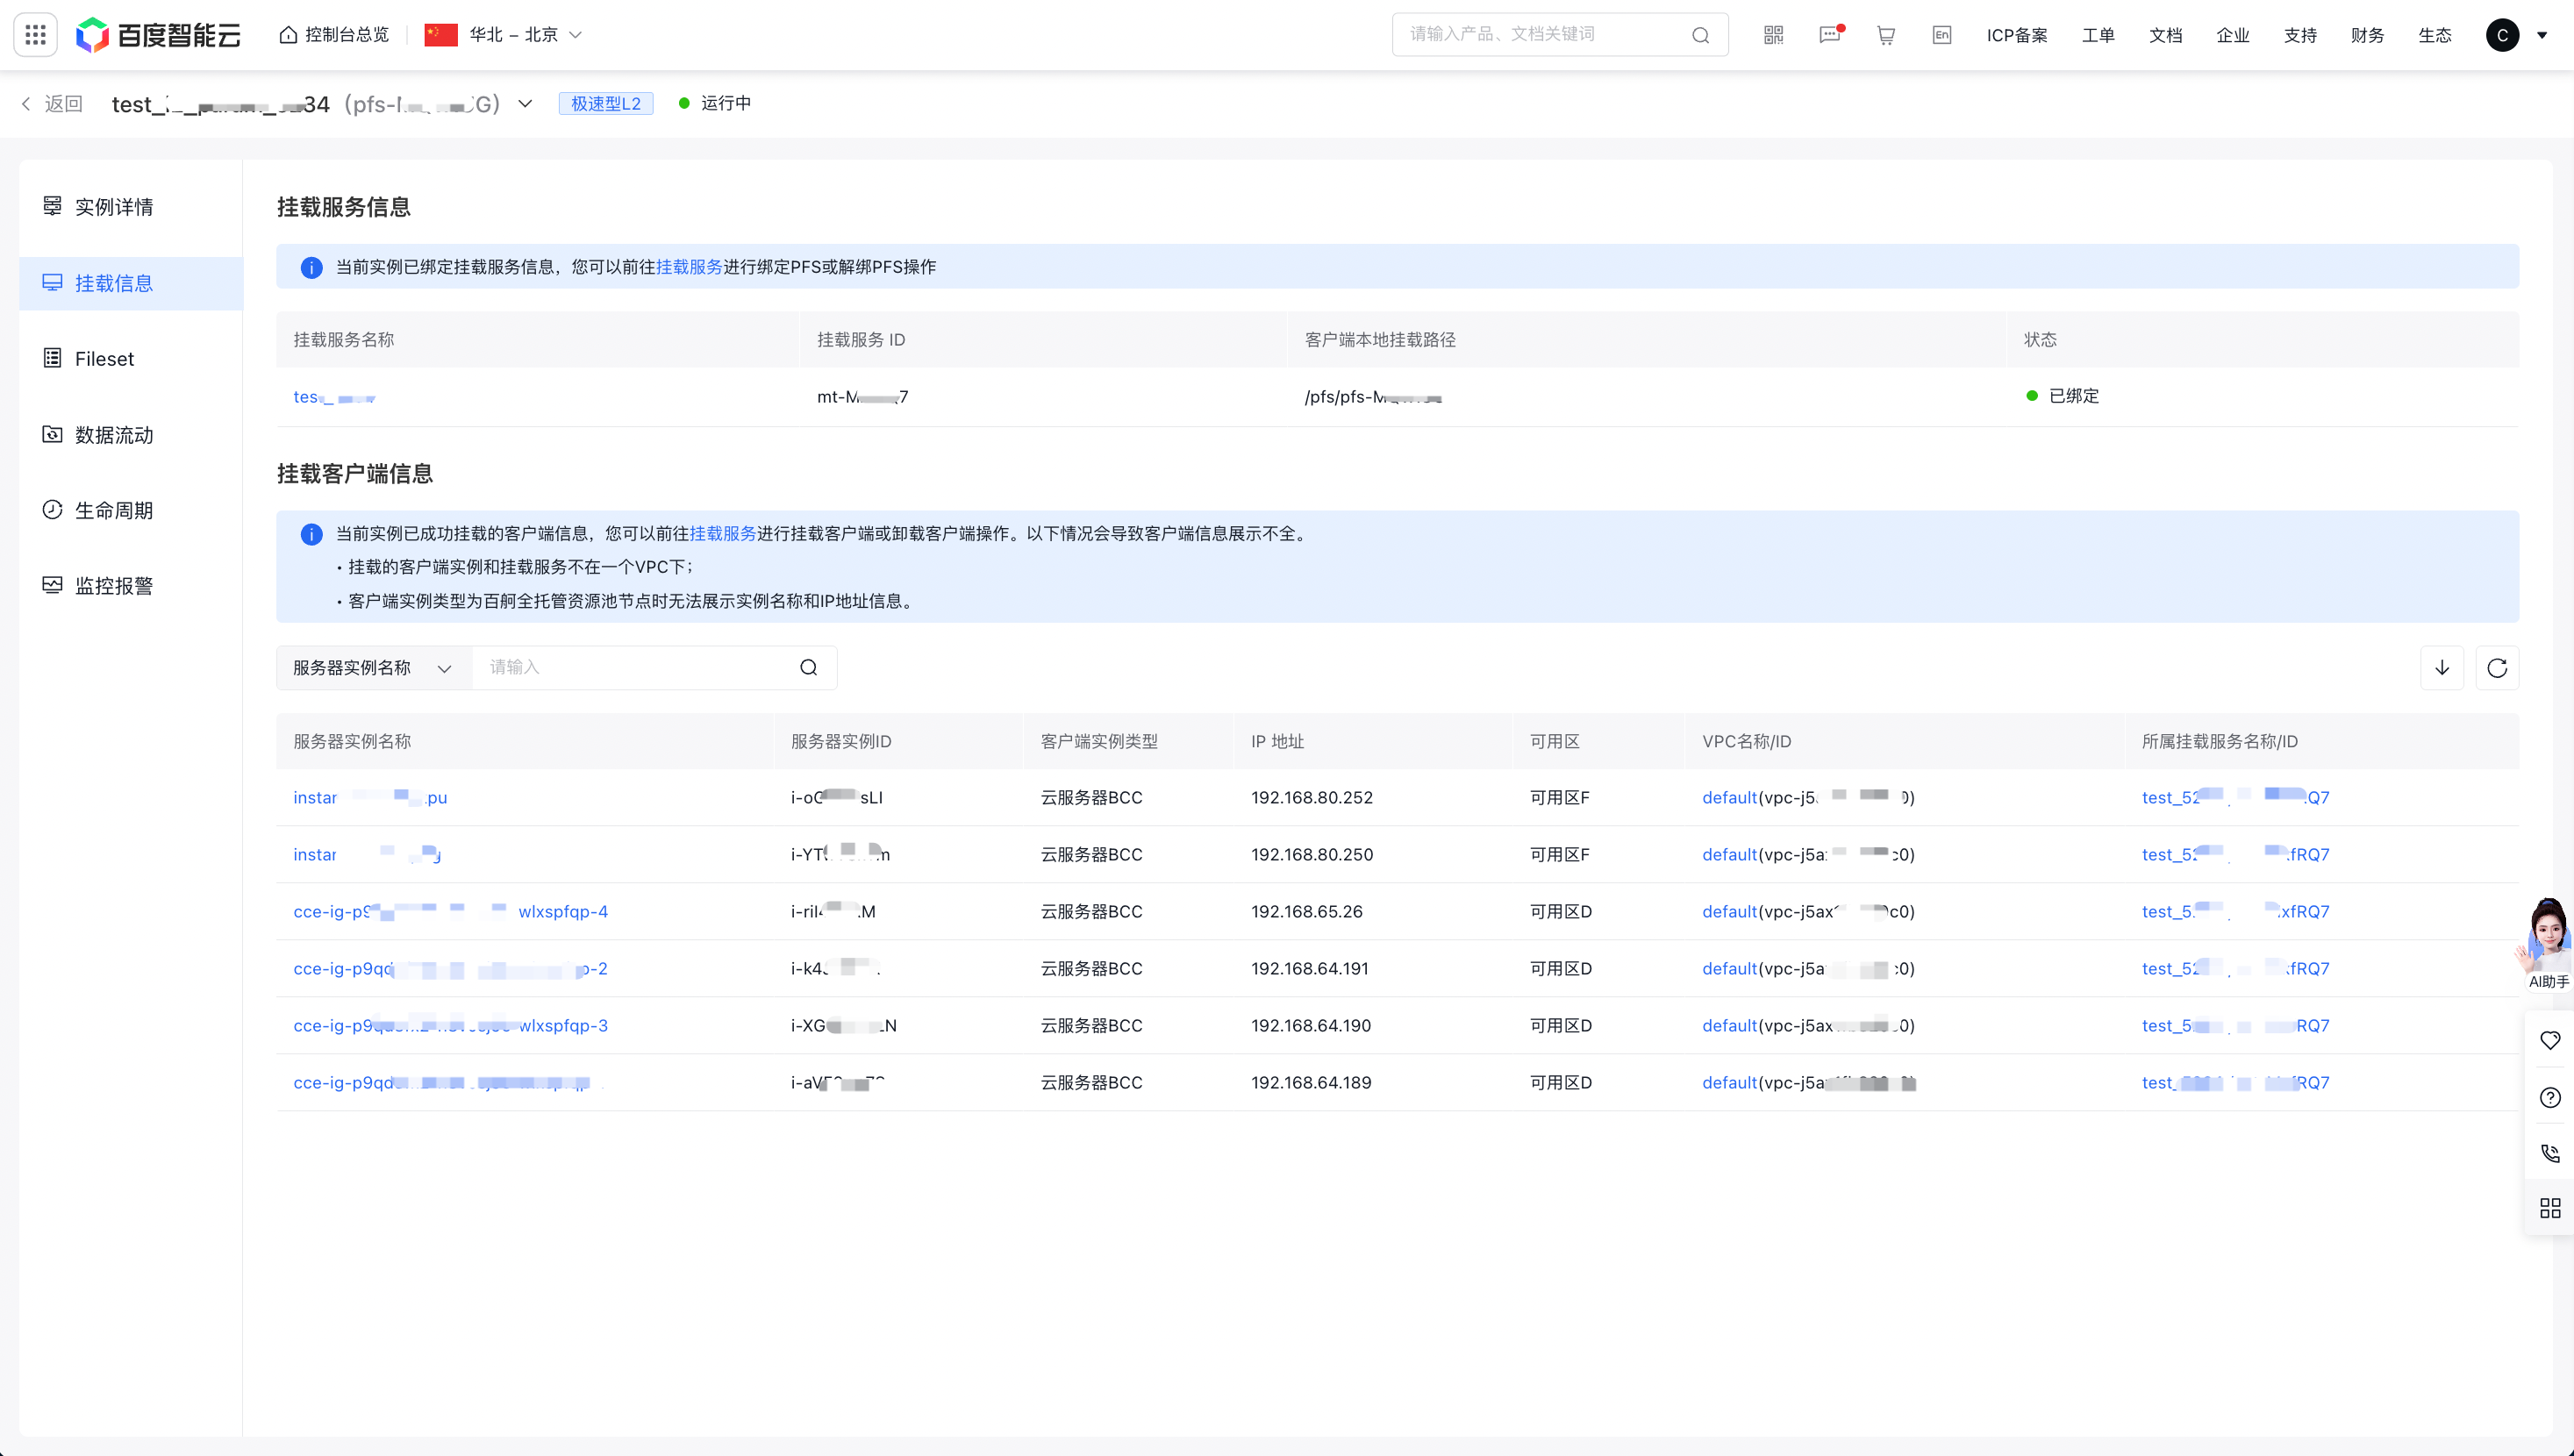Expand the account avatar dropdown arrow
The image size is (2574, 1456).
point(2541,35)
